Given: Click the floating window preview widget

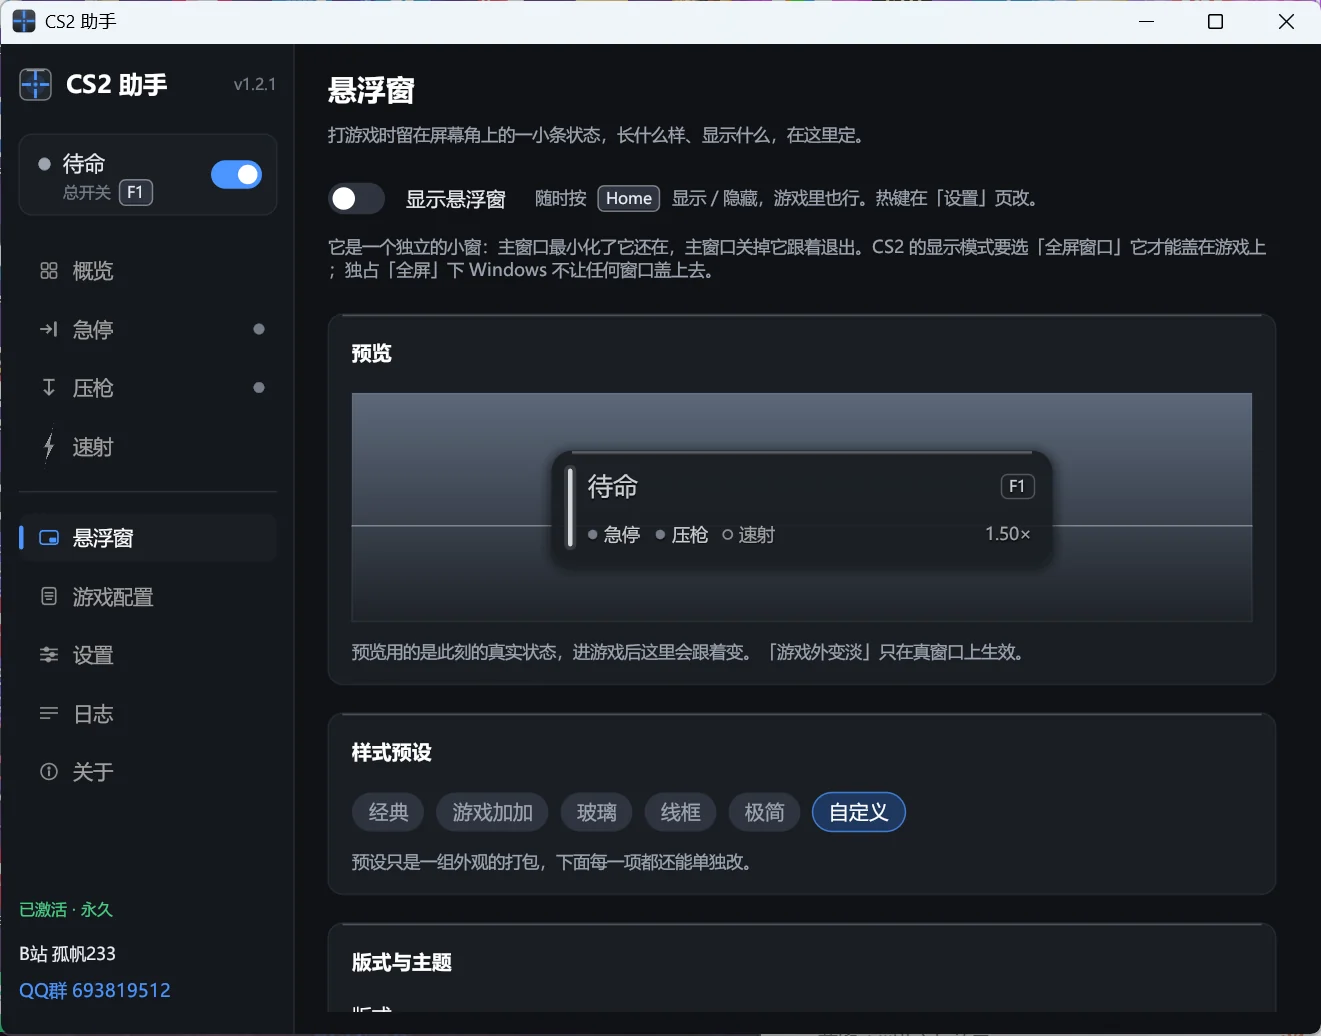Looking at the screenshot, I should (x=802, y=510).
